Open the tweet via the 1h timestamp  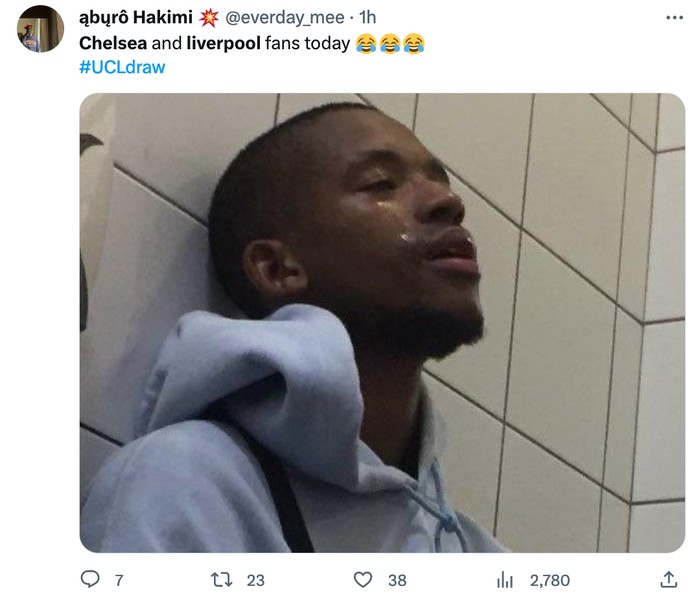pos(368,18)
